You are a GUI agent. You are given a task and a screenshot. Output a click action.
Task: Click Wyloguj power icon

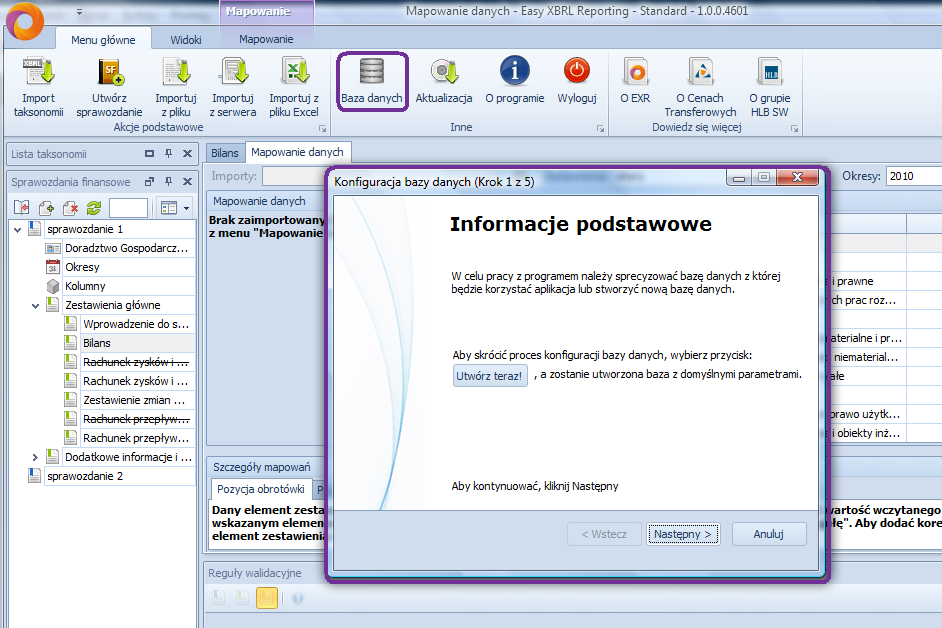click(x=577, y=71)
